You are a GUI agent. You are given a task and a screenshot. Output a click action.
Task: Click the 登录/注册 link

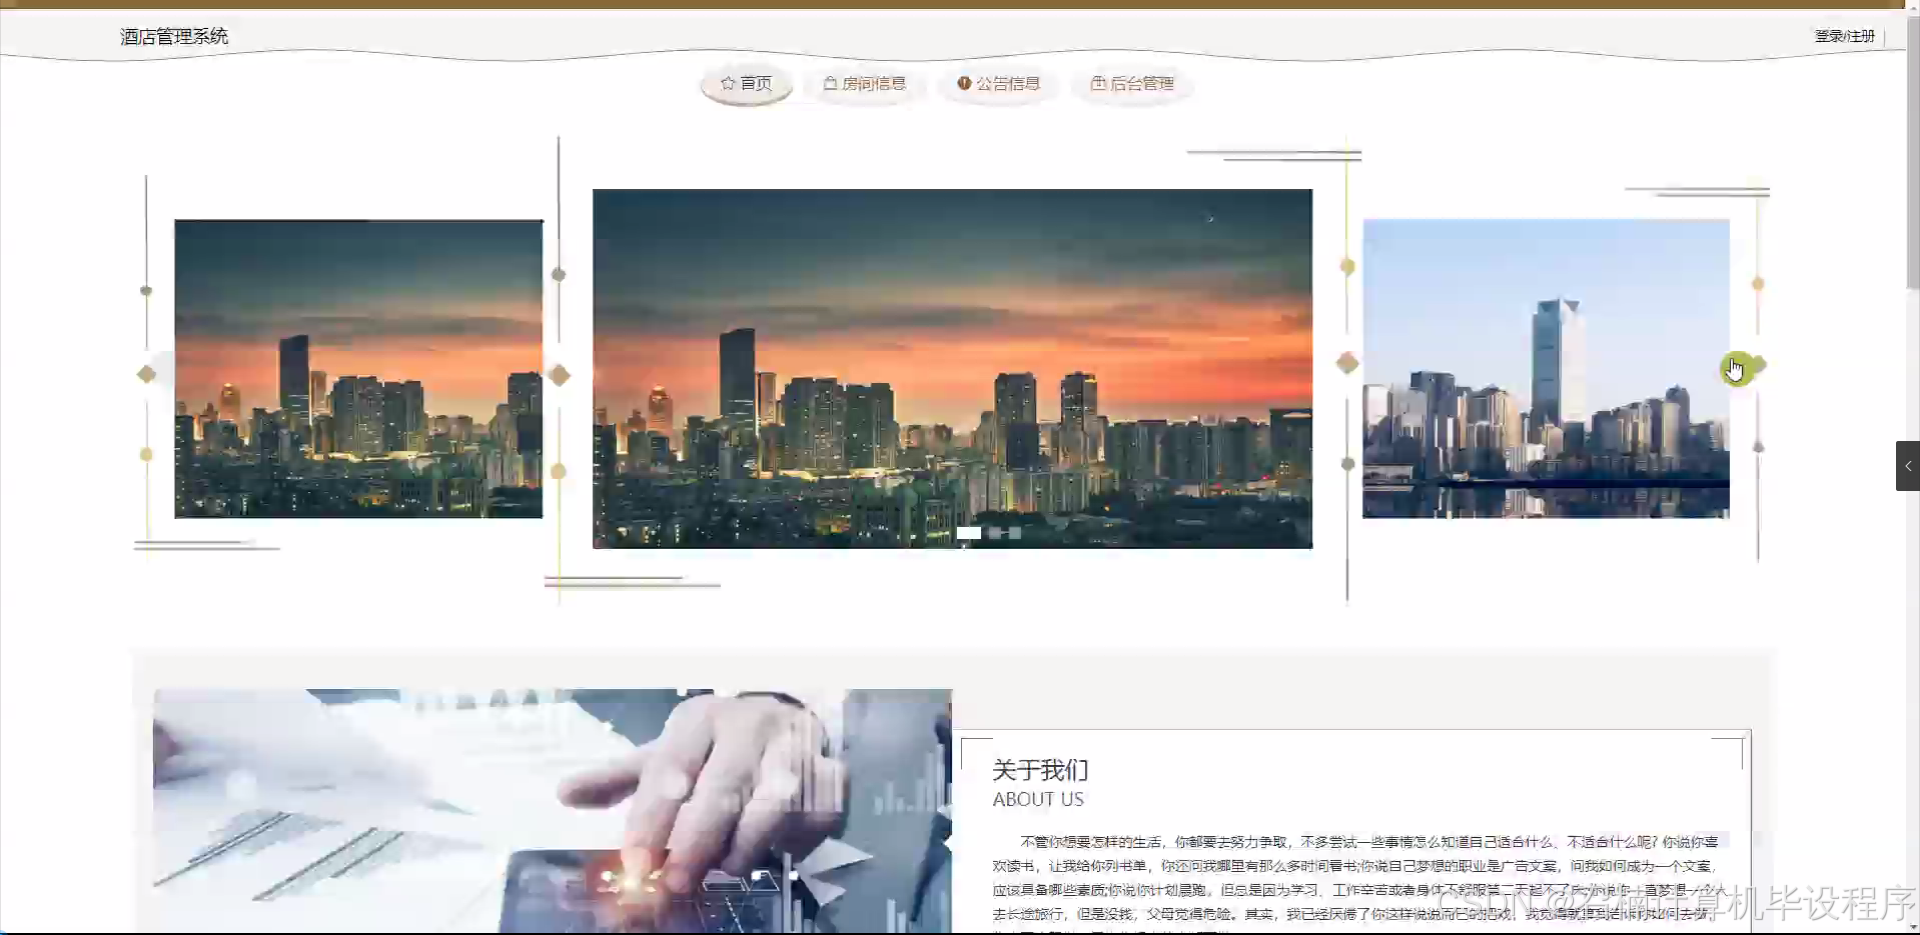click(1845, 36)
